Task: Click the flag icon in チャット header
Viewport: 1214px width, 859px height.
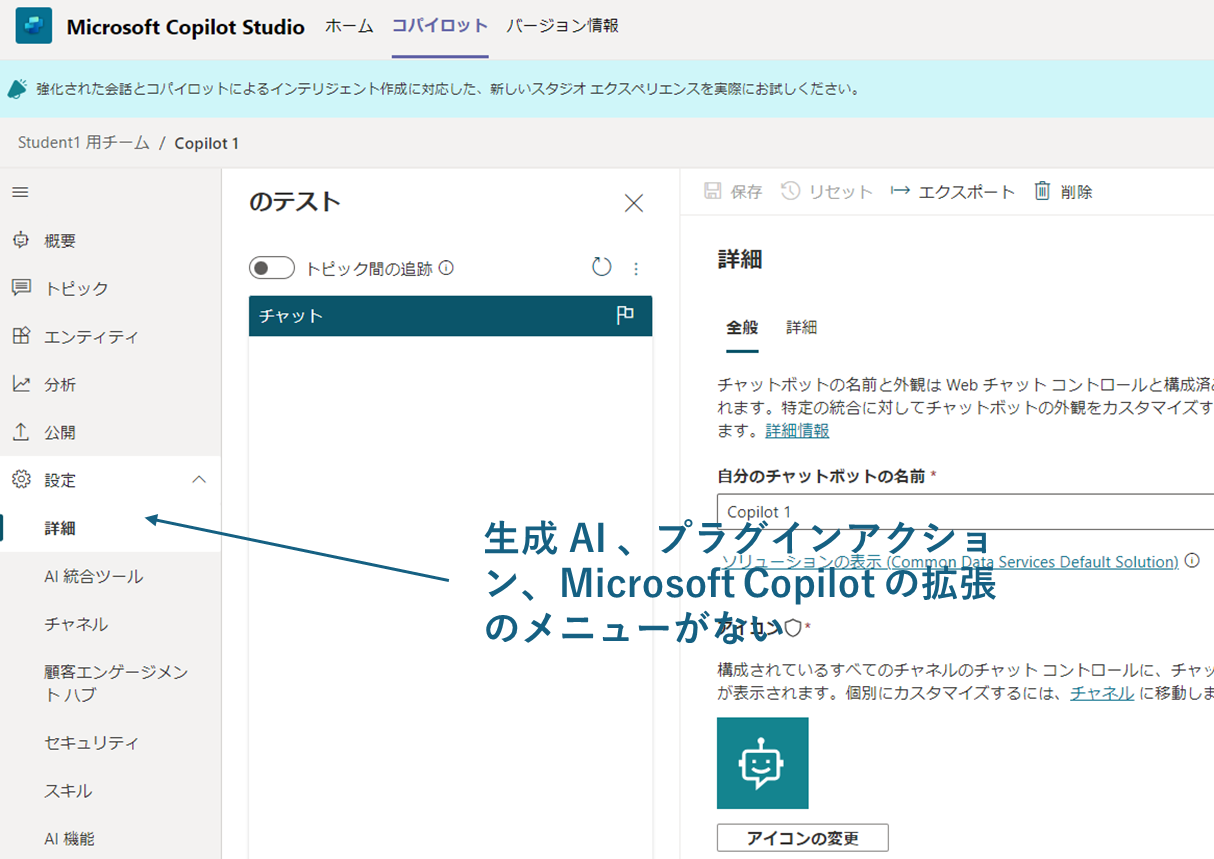Action: (x=625, y=315)
